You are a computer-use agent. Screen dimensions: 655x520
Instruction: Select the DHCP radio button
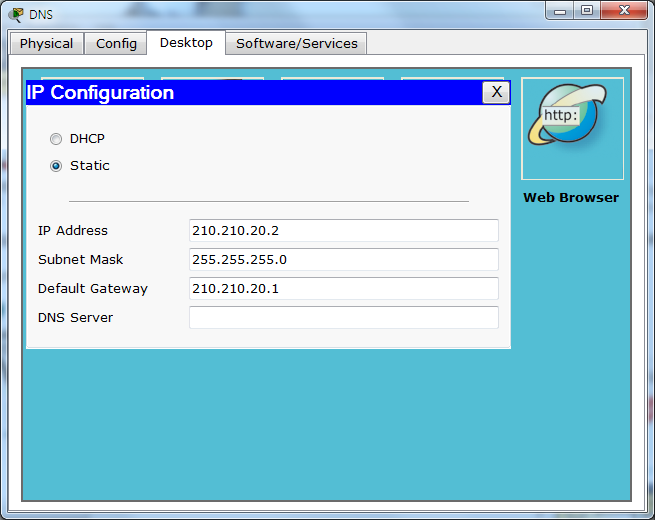56,139
